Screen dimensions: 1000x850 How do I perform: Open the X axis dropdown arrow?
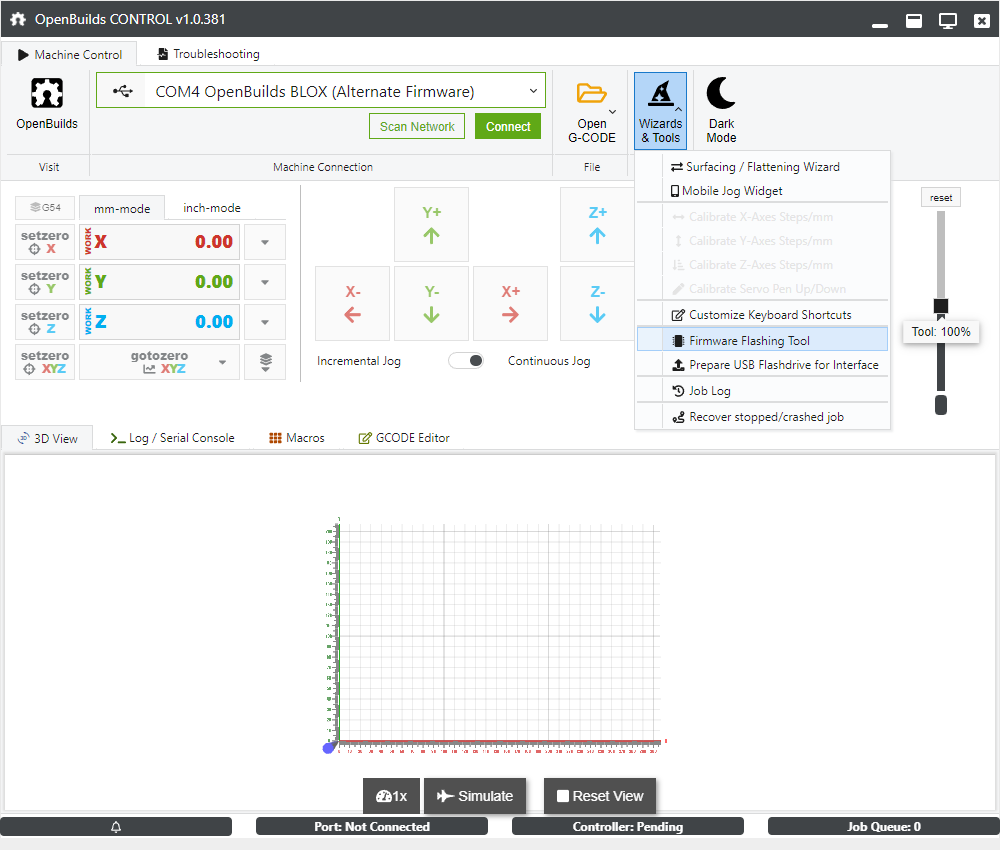click(x=265, y=242)
